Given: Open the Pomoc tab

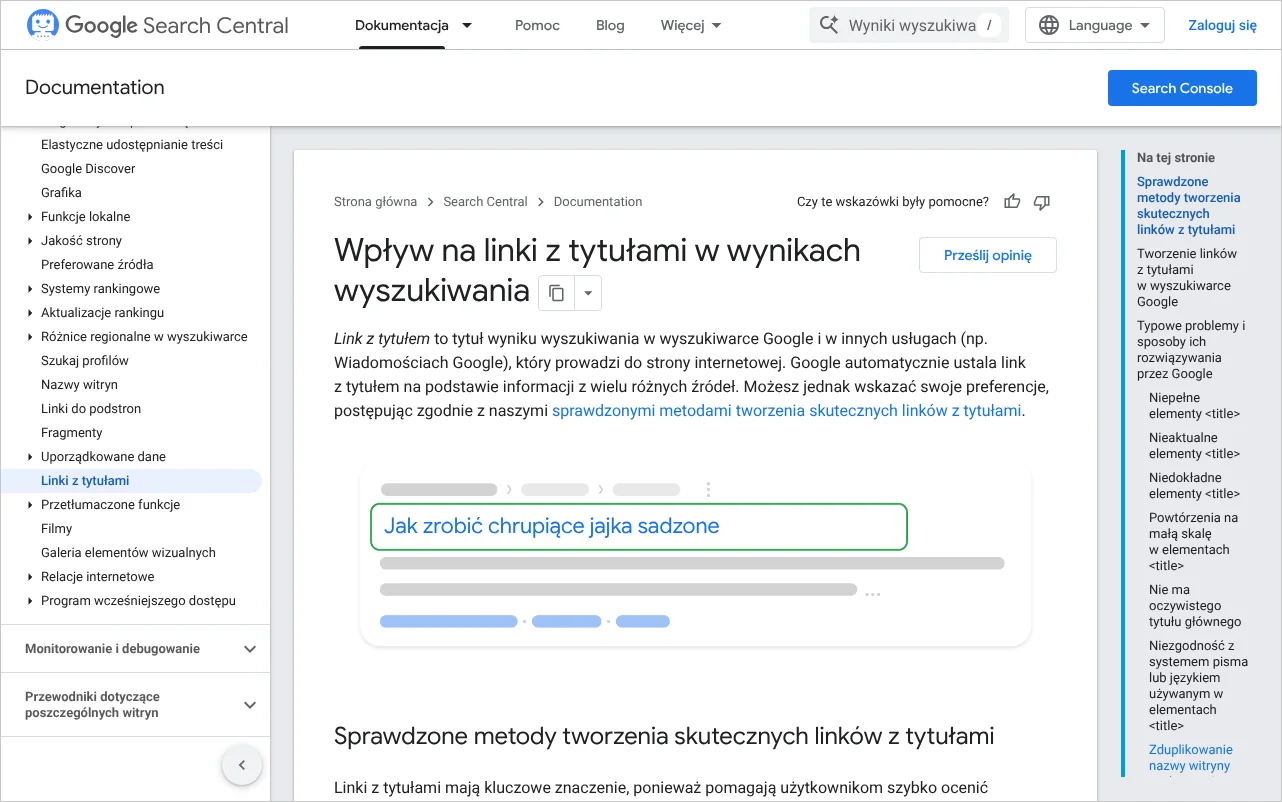Looking at the screenshot, I should click(x=537, y=26).
